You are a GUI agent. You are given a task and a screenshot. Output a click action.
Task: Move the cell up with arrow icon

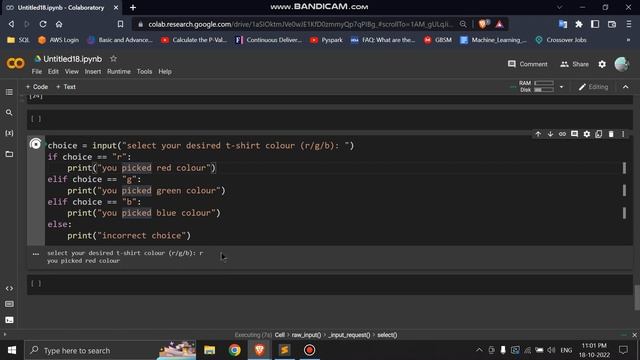(538, 134)
